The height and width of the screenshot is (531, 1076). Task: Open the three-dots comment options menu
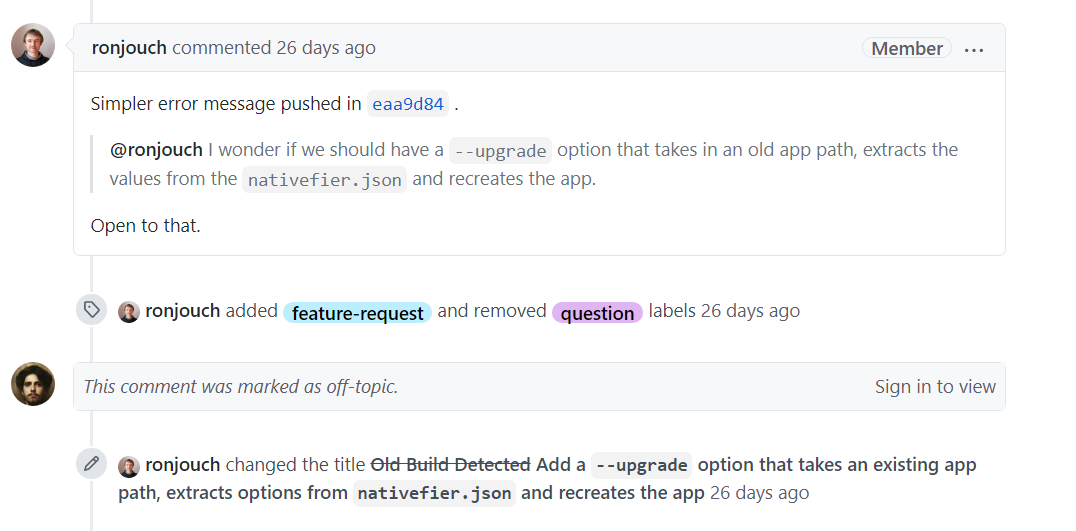(974, 49)
